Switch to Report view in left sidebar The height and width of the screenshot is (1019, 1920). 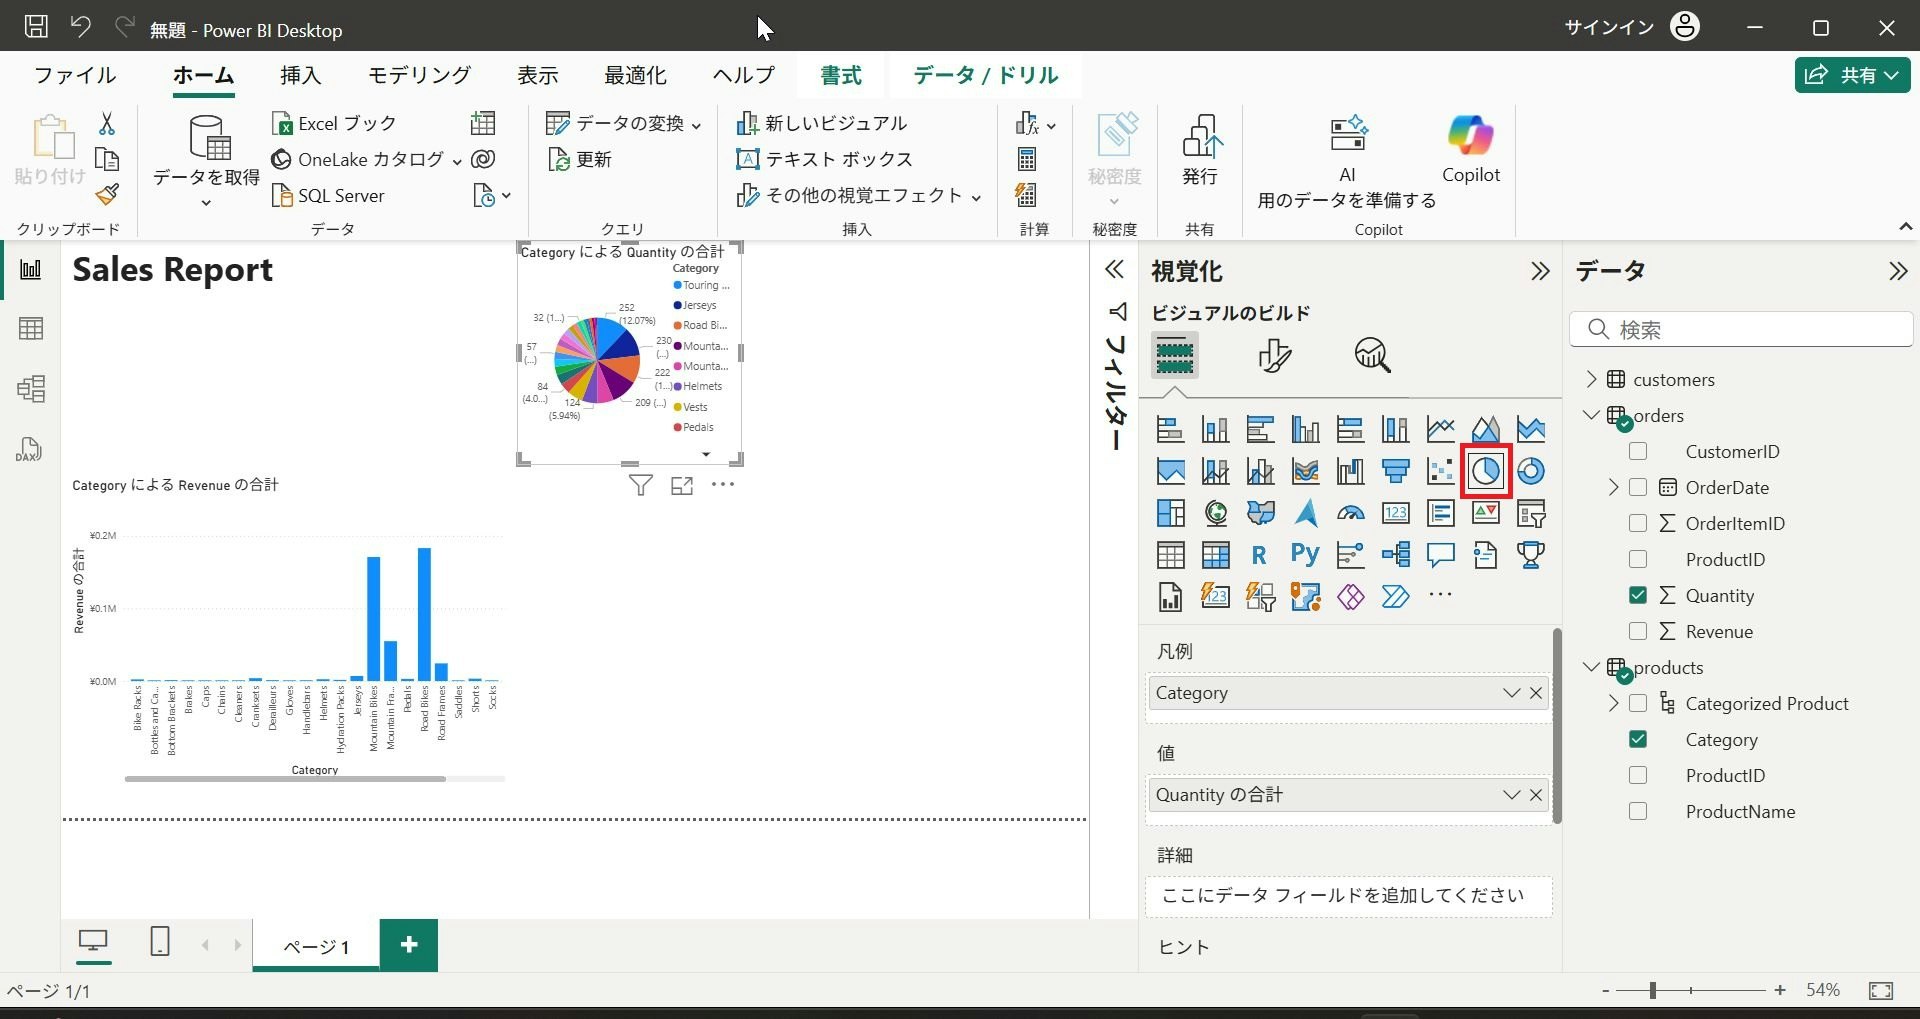click(x=31, y=269)
